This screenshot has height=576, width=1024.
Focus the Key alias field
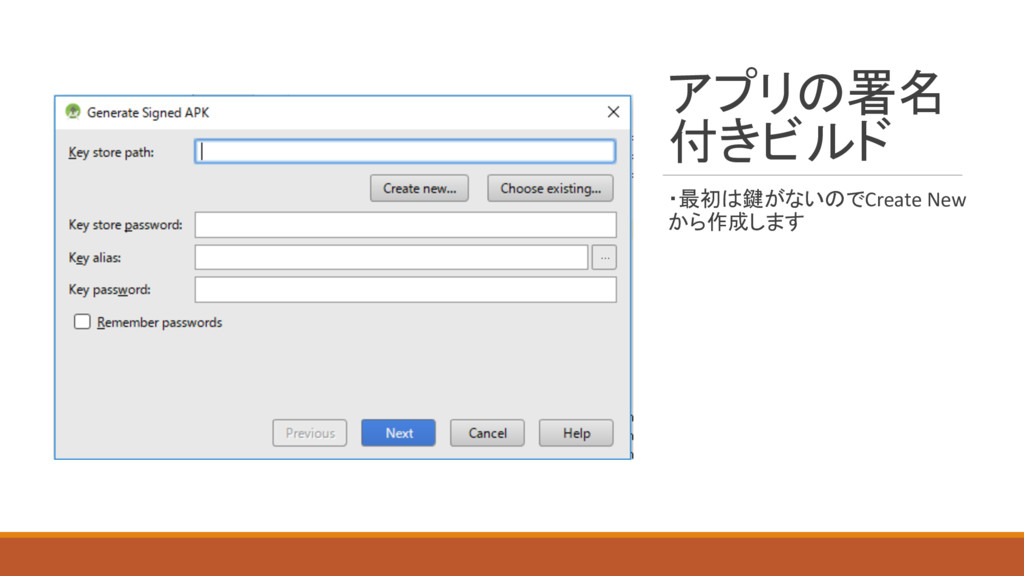[391, 257]
